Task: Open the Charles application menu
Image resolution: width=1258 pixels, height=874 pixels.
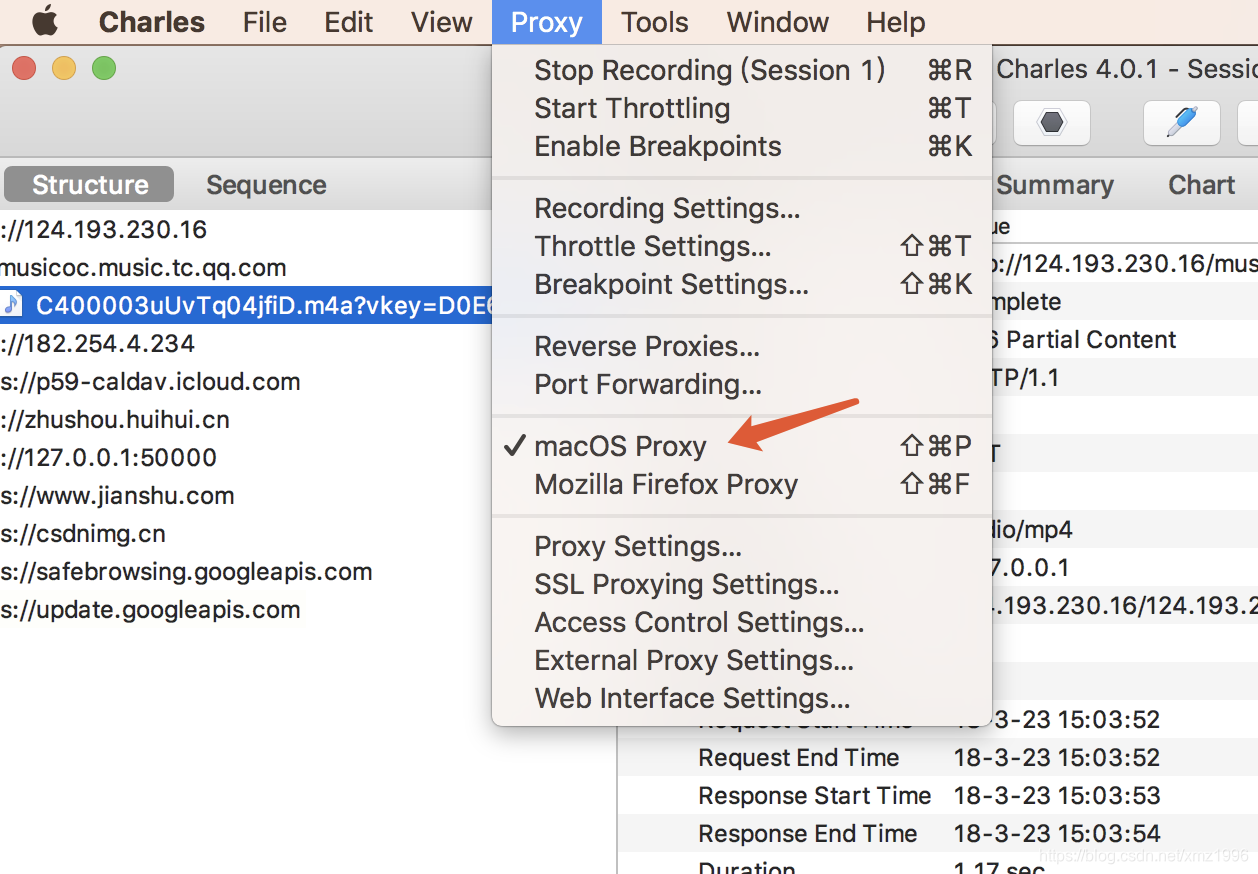Action: 152,22
